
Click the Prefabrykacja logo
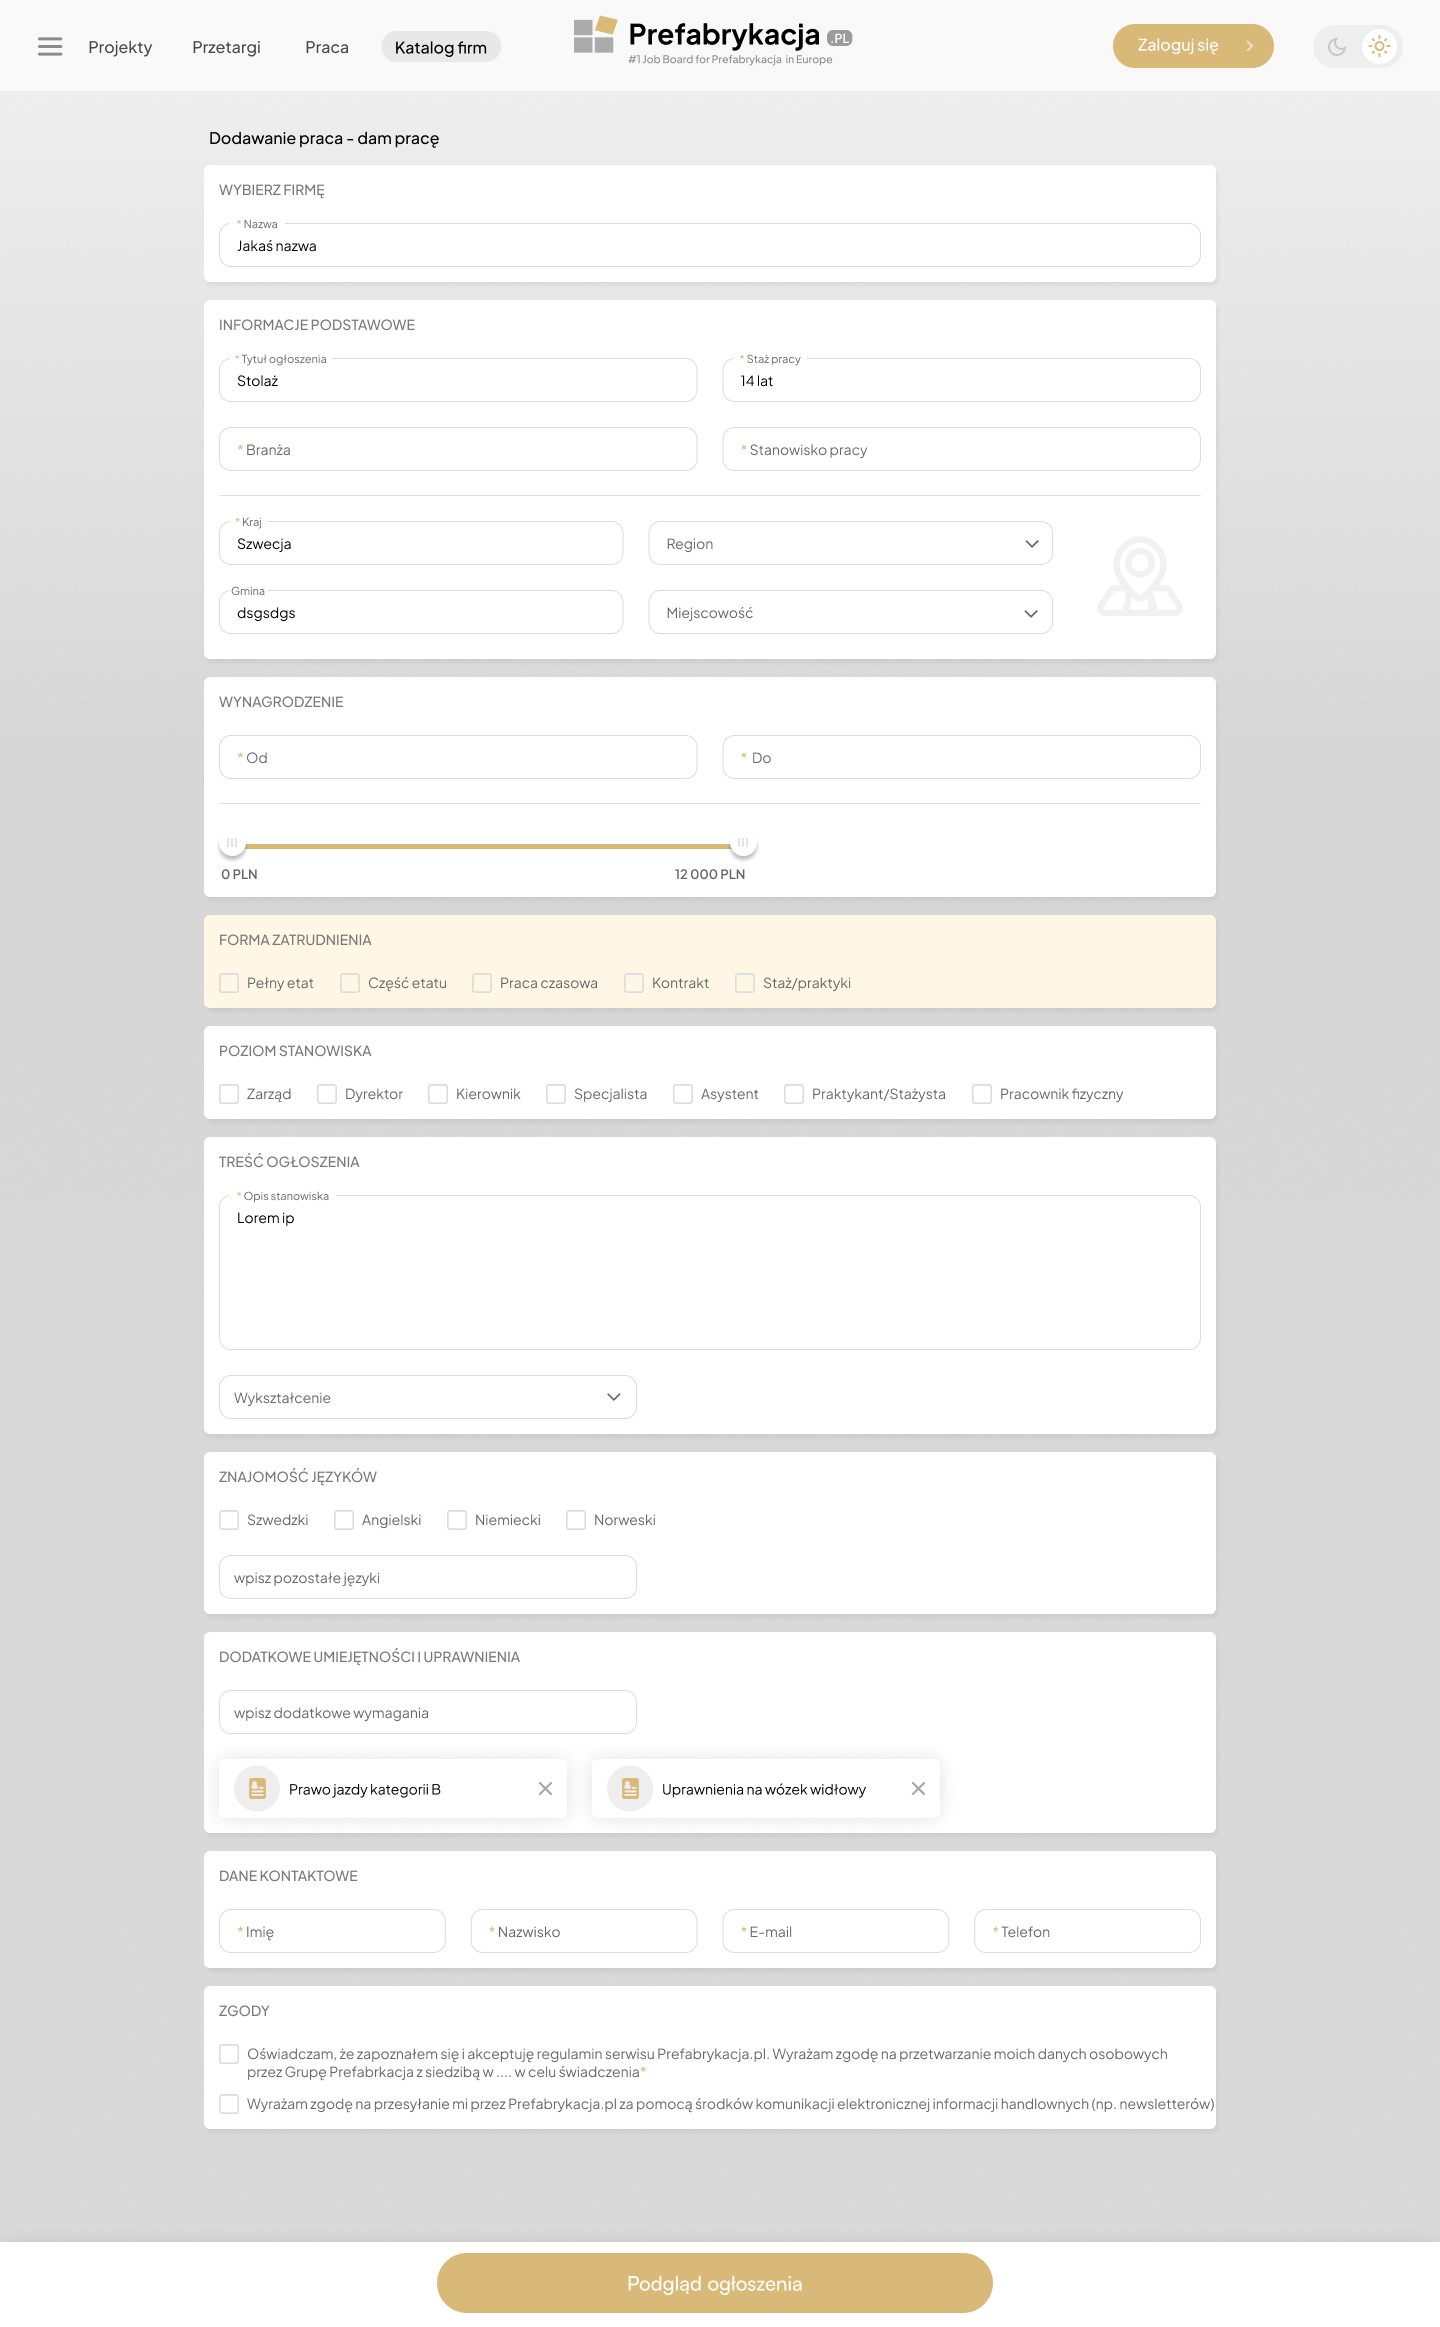(712, 42)
